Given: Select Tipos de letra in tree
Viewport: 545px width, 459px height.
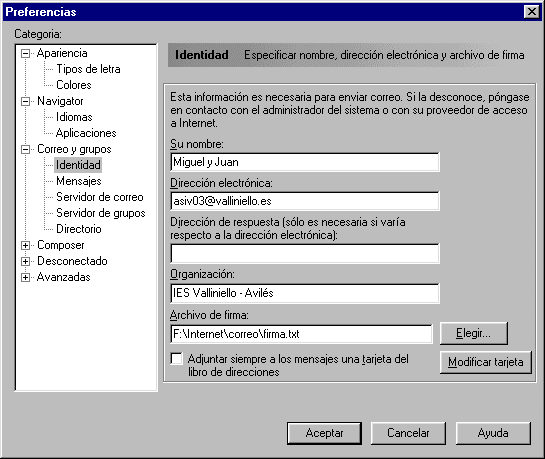Looking at the screenshot, I should [x=88, y=69].
